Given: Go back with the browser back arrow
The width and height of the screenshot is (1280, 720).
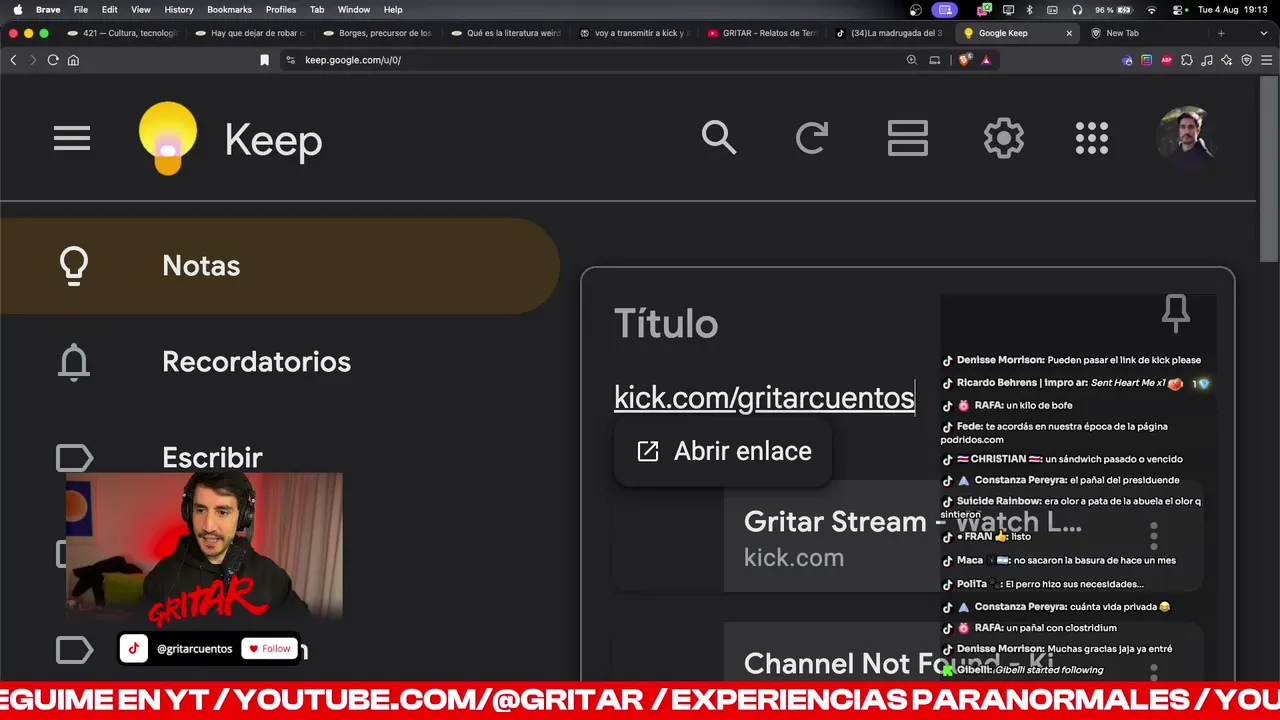Looking at the screenshot, I should pos(13,60).
